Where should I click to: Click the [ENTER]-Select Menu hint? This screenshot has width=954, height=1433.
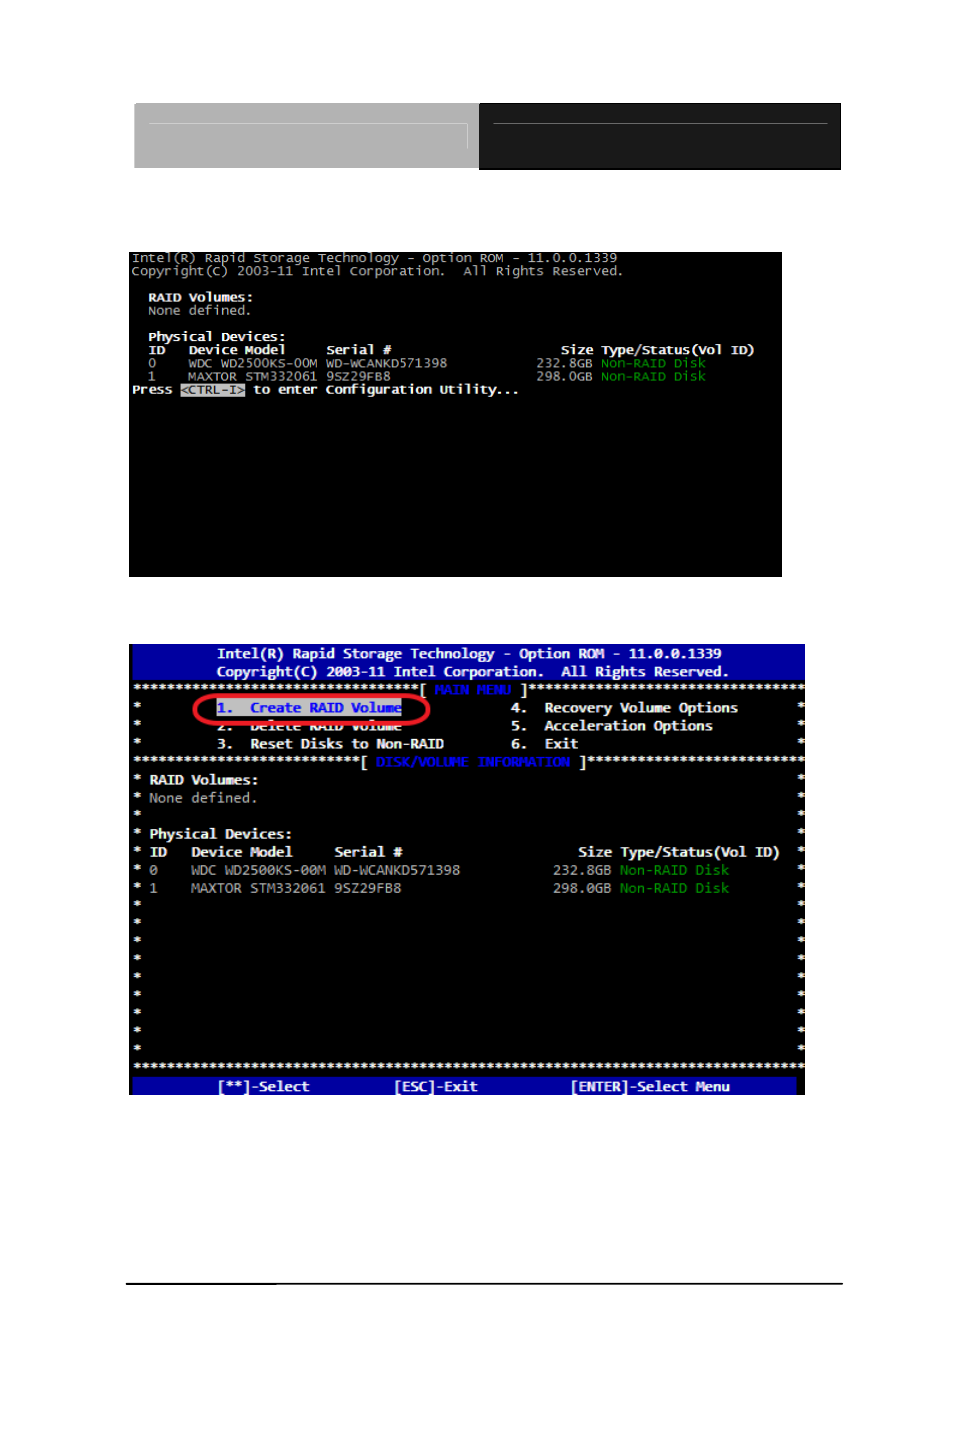[650, 1086]
